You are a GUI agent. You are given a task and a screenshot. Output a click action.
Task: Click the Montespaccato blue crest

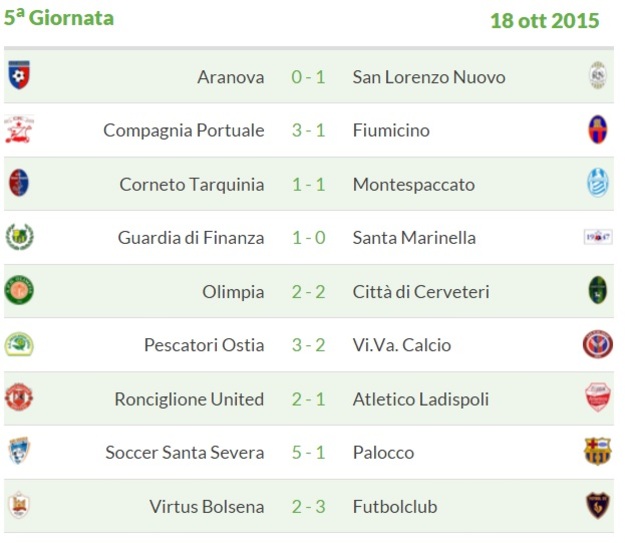click(597, 183)
